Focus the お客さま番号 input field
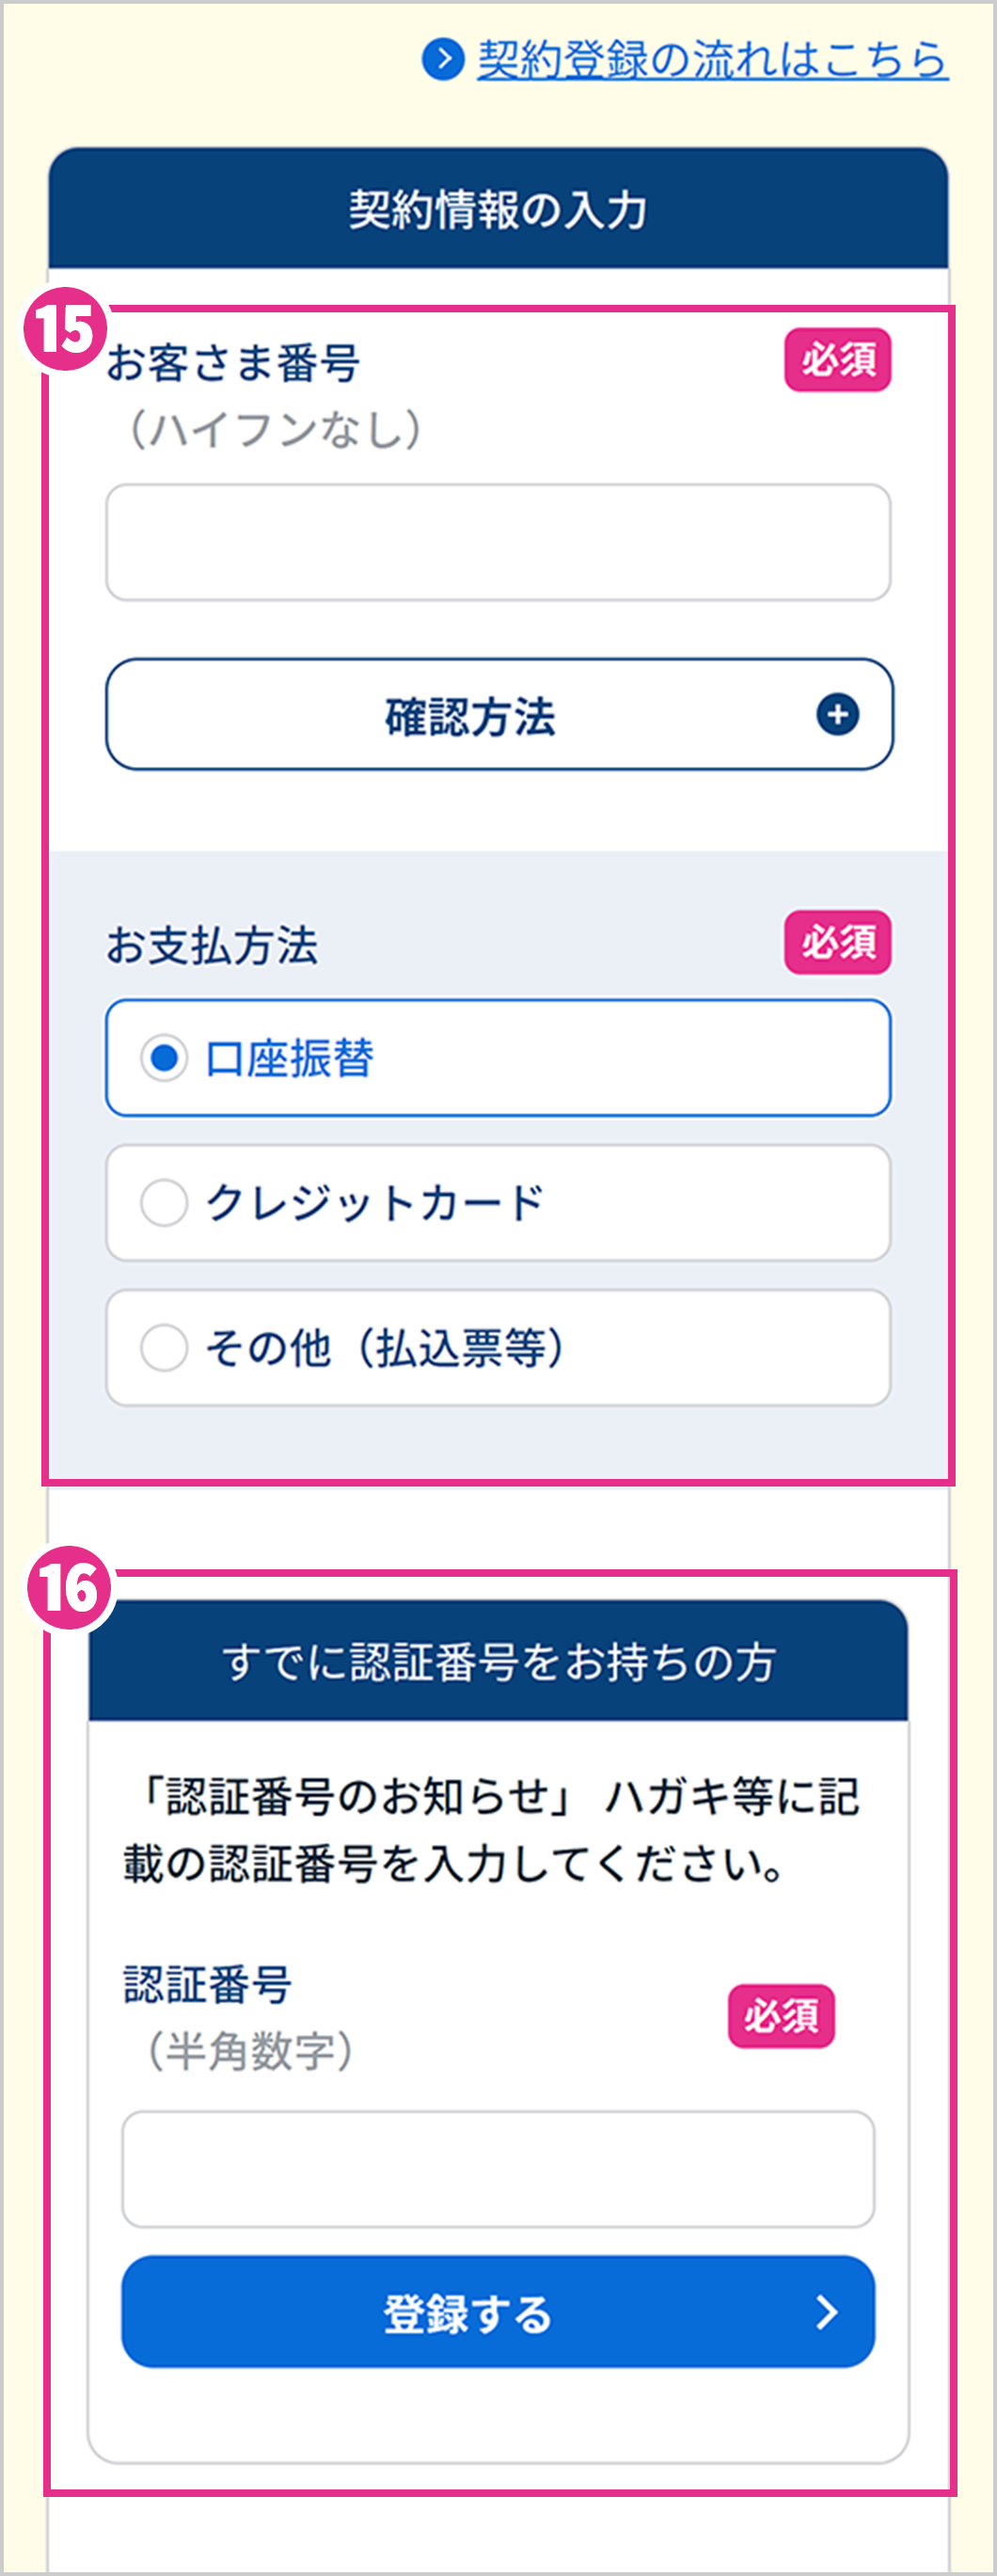The width and height of the screenshot is (997, 2576). [498, 542]
